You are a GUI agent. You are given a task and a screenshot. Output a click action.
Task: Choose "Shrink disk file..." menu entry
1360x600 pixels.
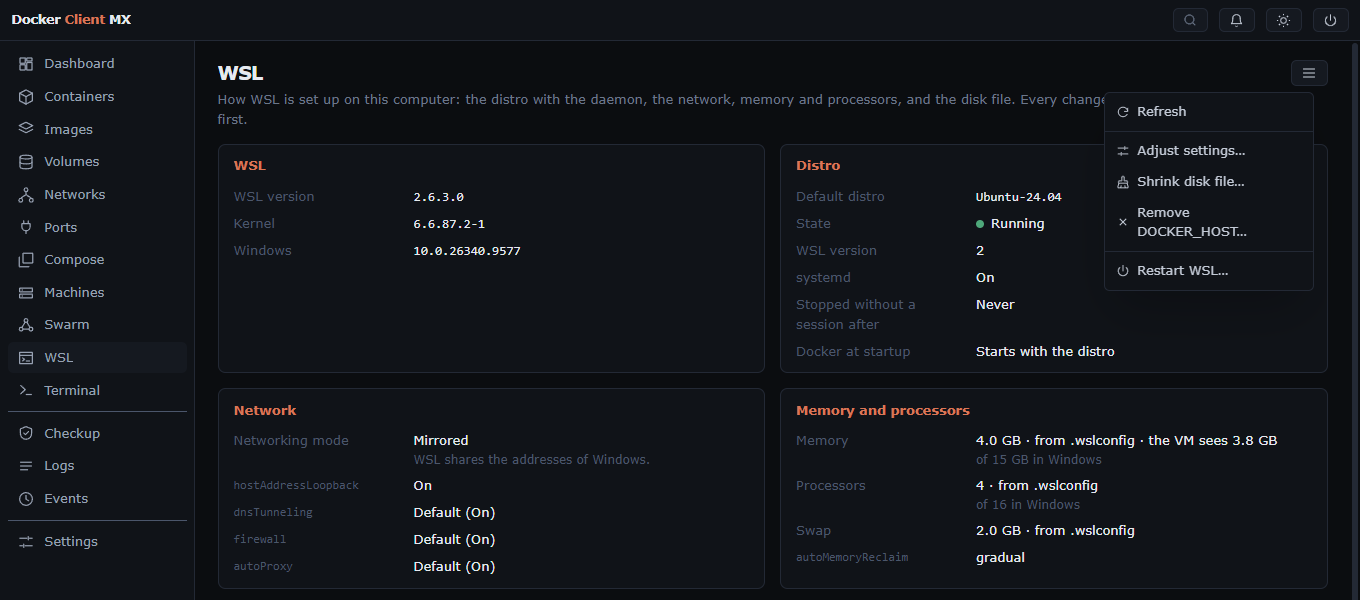[x=1209, y=182]
